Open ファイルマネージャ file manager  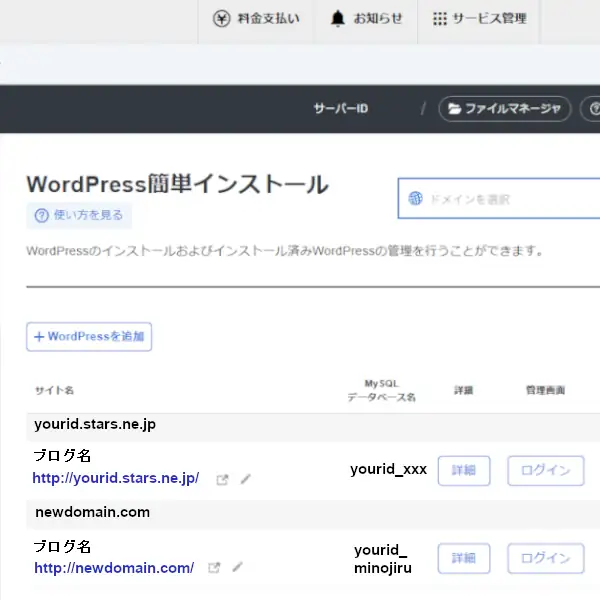(x=505, y=109)
